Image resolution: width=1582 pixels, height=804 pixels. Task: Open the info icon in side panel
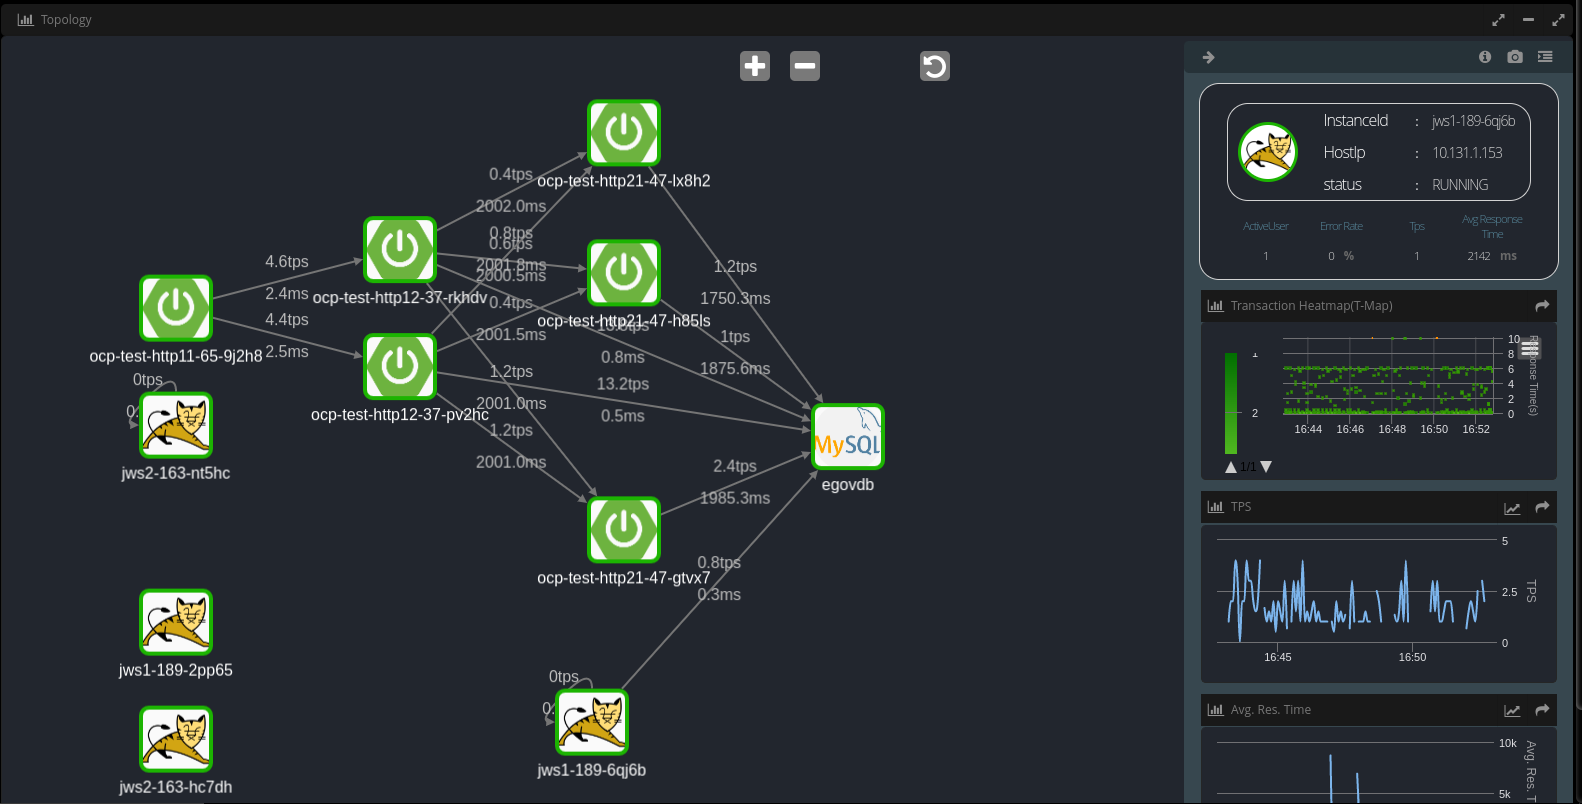(x=1485, y=57)
